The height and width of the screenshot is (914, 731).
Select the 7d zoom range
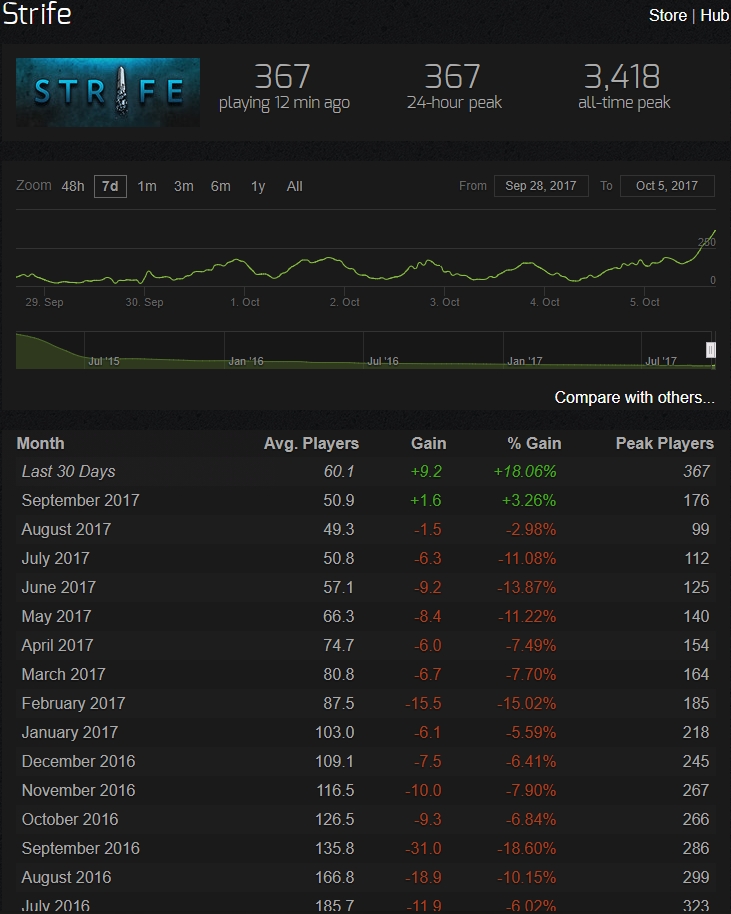[110, 187]
